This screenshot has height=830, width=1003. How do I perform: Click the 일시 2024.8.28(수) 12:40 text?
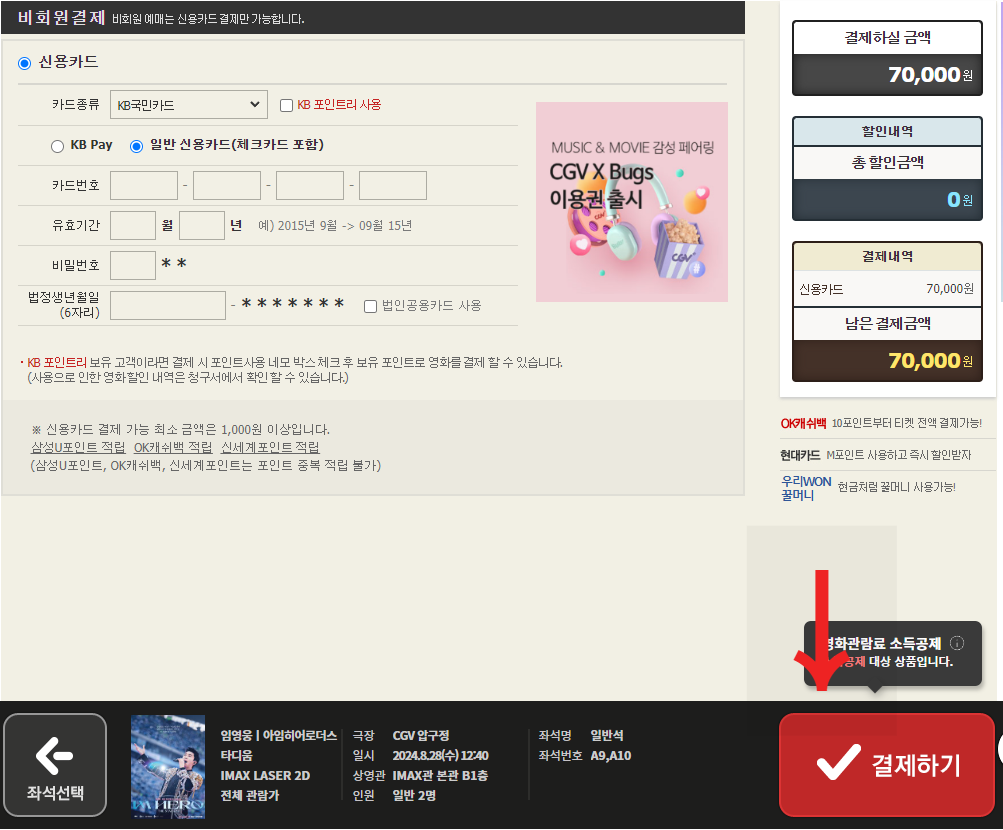[421, 756]
